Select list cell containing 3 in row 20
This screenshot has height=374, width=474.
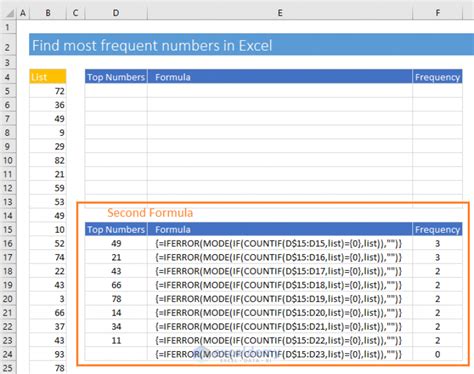coord(48,299)
